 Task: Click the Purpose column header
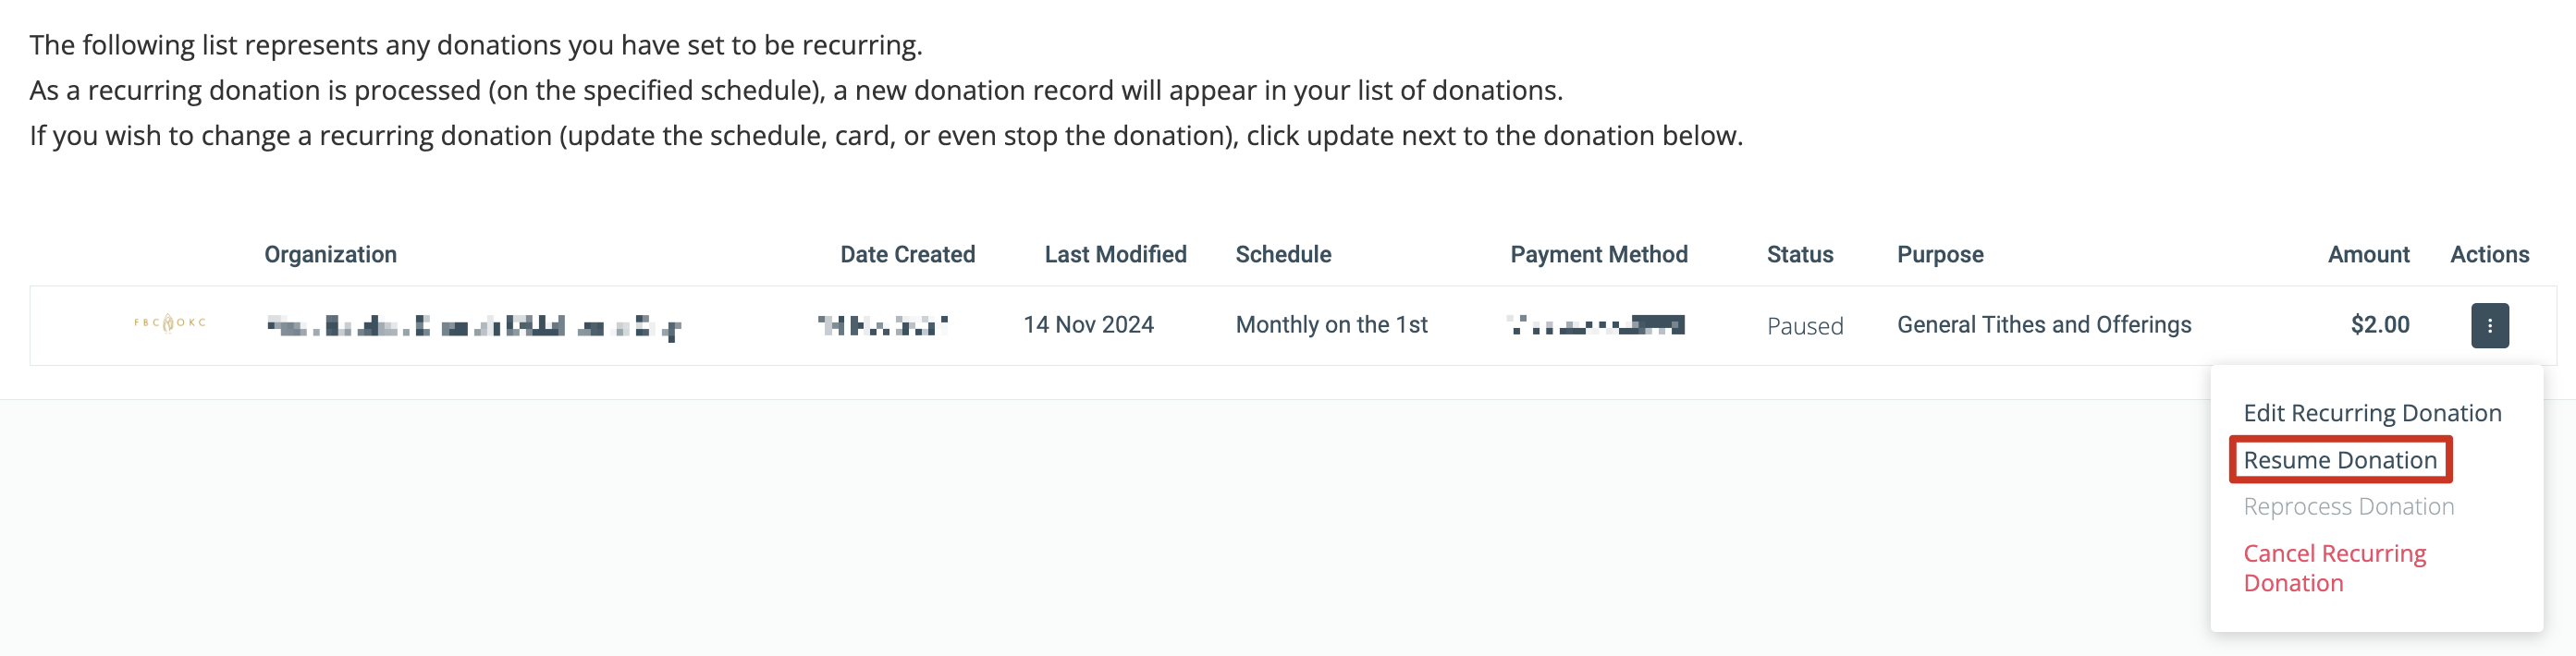tap(1940, 254)
